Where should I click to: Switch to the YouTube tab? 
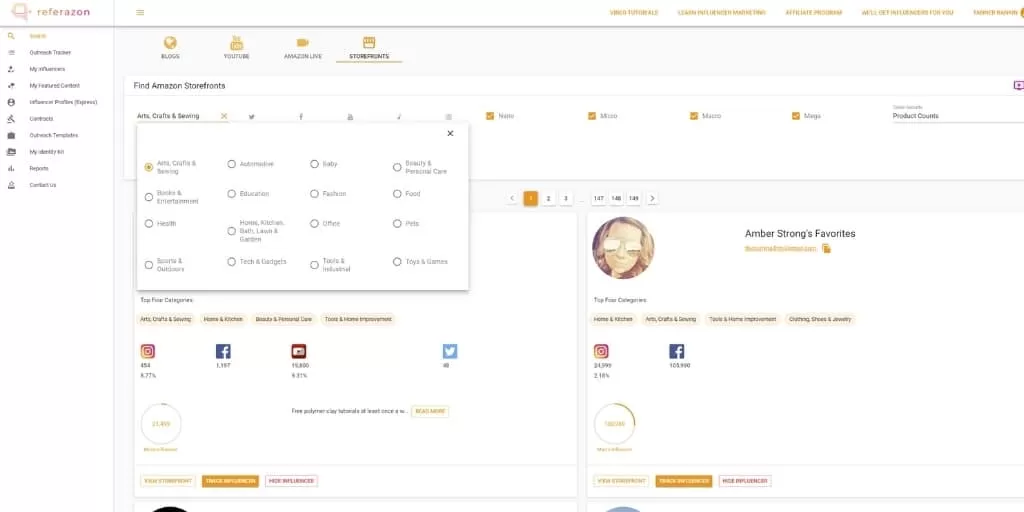tap(236, 48)
